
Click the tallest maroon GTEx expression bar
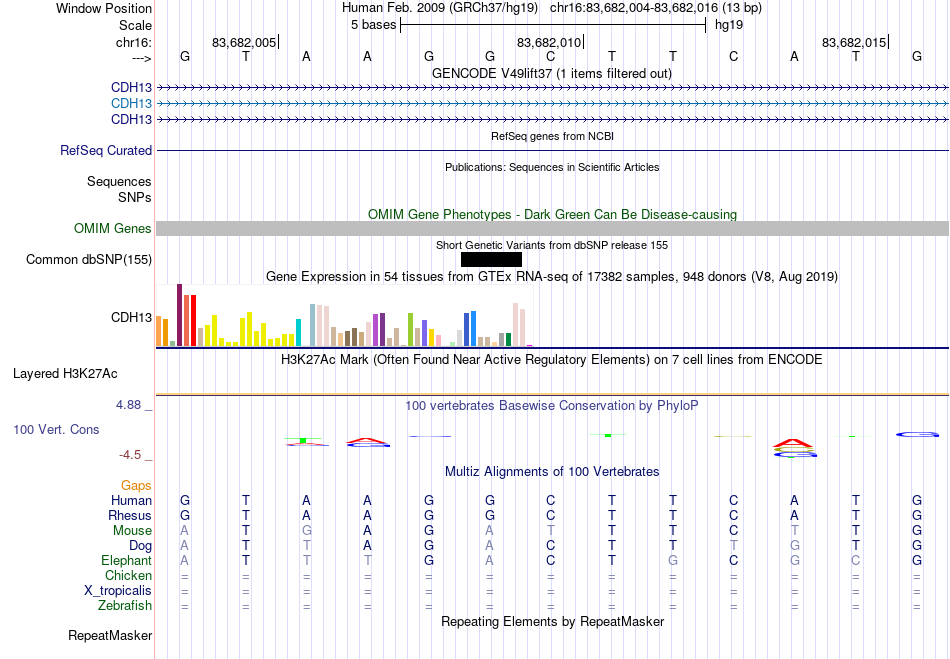point(179,315)
